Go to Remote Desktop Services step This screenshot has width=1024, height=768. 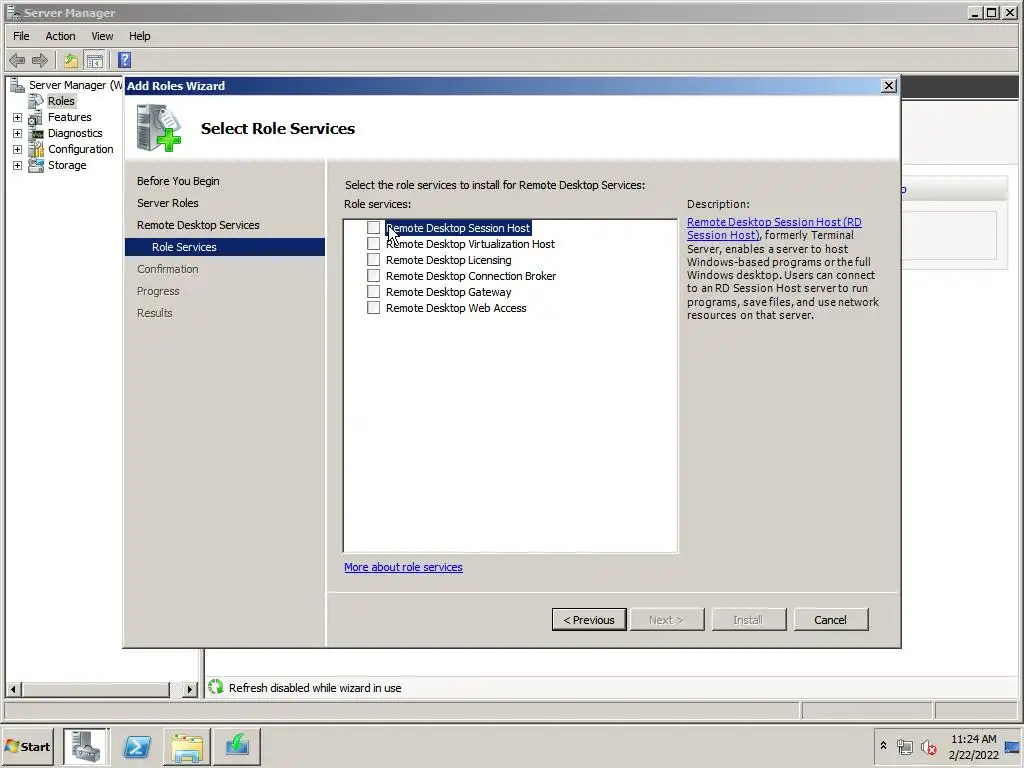point(198,225)
